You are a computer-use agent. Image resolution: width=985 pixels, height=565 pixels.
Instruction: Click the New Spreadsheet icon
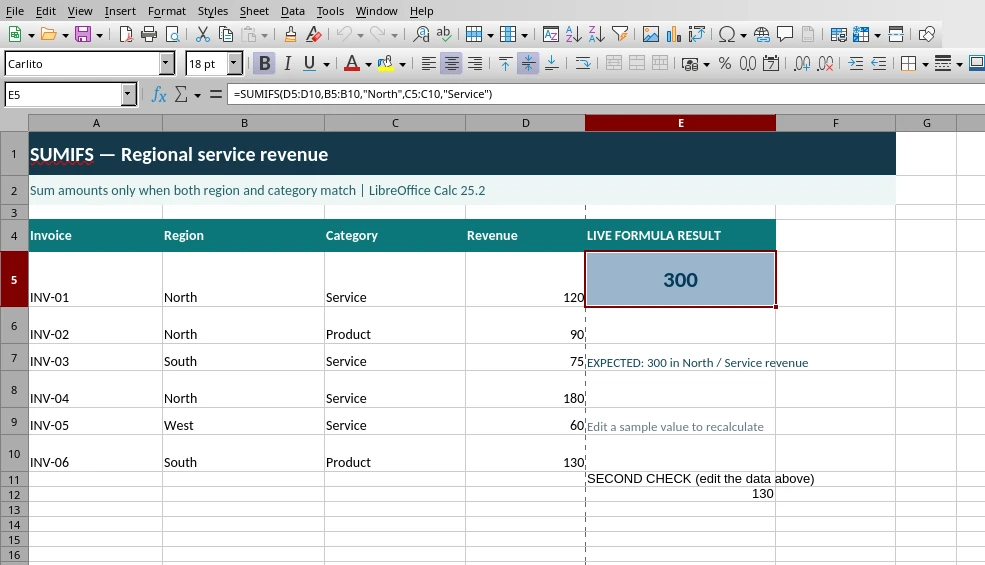pyautogui.click(x=14, y=34)
